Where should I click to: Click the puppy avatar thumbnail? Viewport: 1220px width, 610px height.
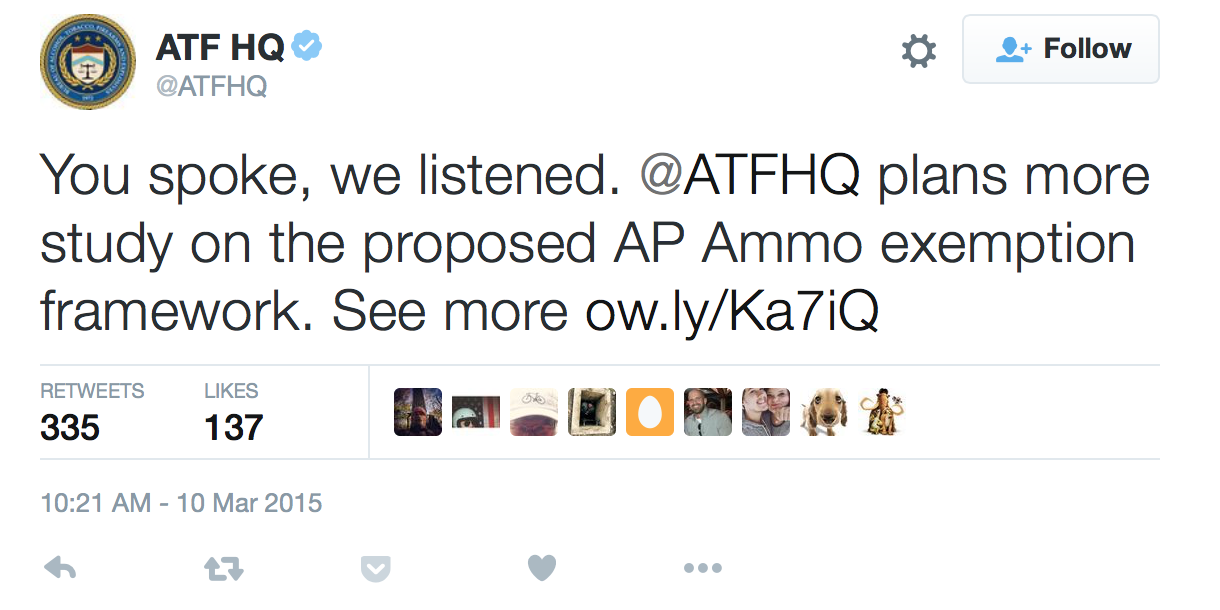[823, 412]
